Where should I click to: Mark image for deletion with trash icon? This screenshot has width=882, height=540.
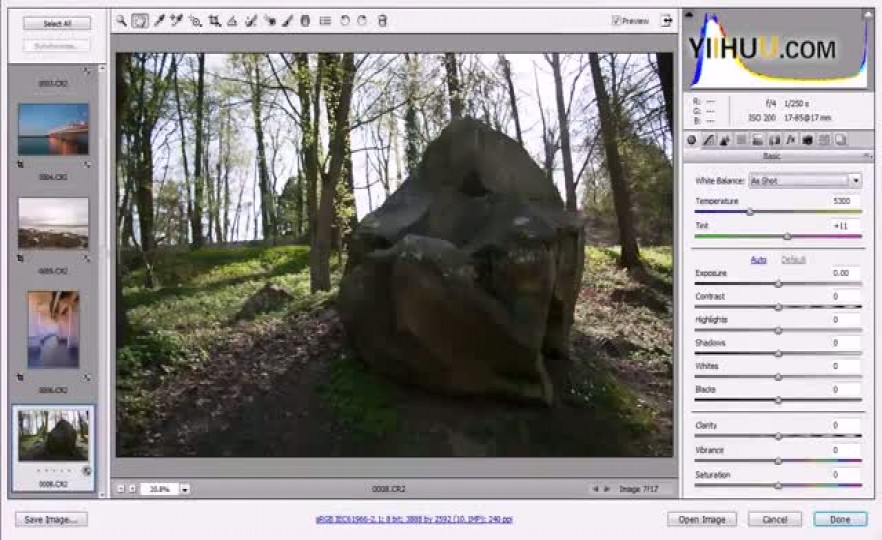(382, 21)
